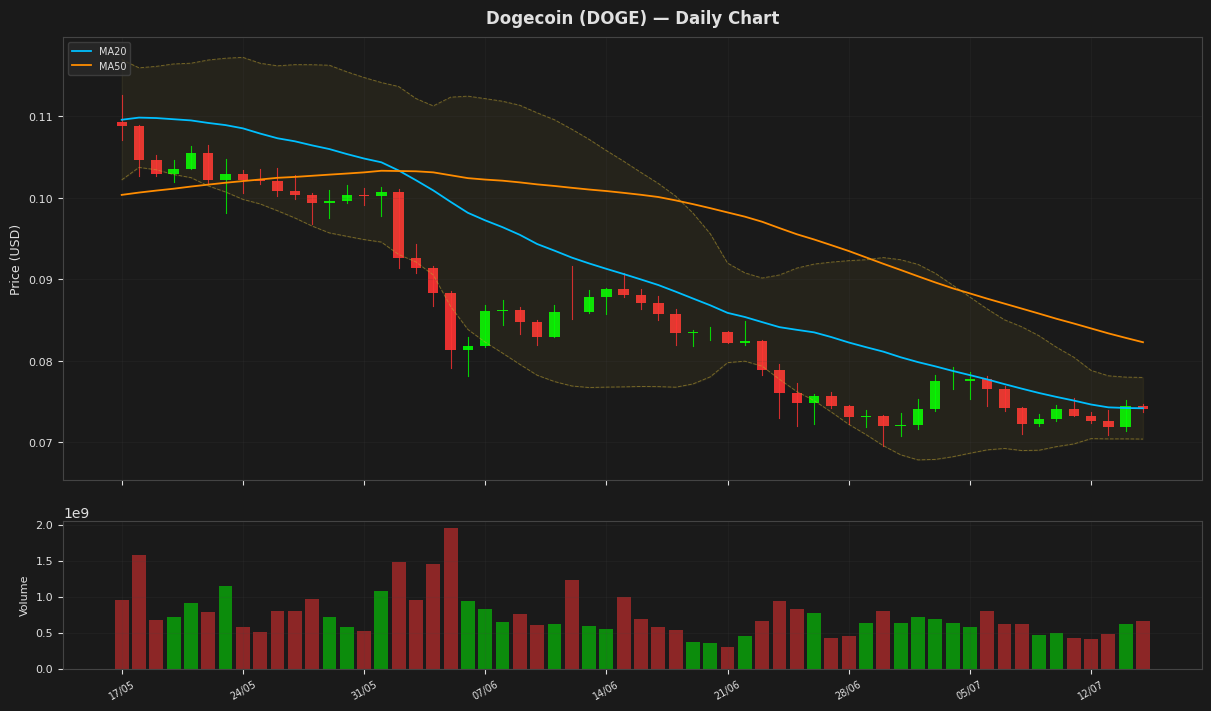Click the 0.11 price axis tick label
Image resolution: width=1211 pixels, height=711 pixels.
coord(41,117)
